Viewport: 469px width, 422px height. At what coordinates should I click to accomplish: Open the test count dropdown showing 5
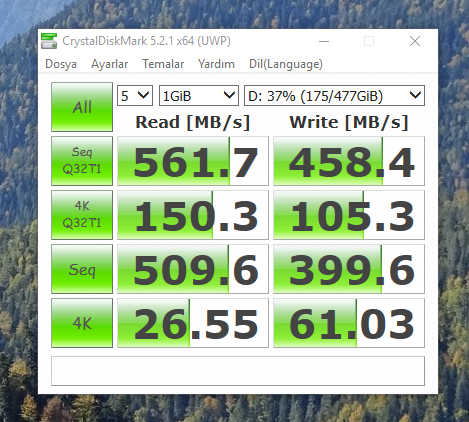click(135, 96)
